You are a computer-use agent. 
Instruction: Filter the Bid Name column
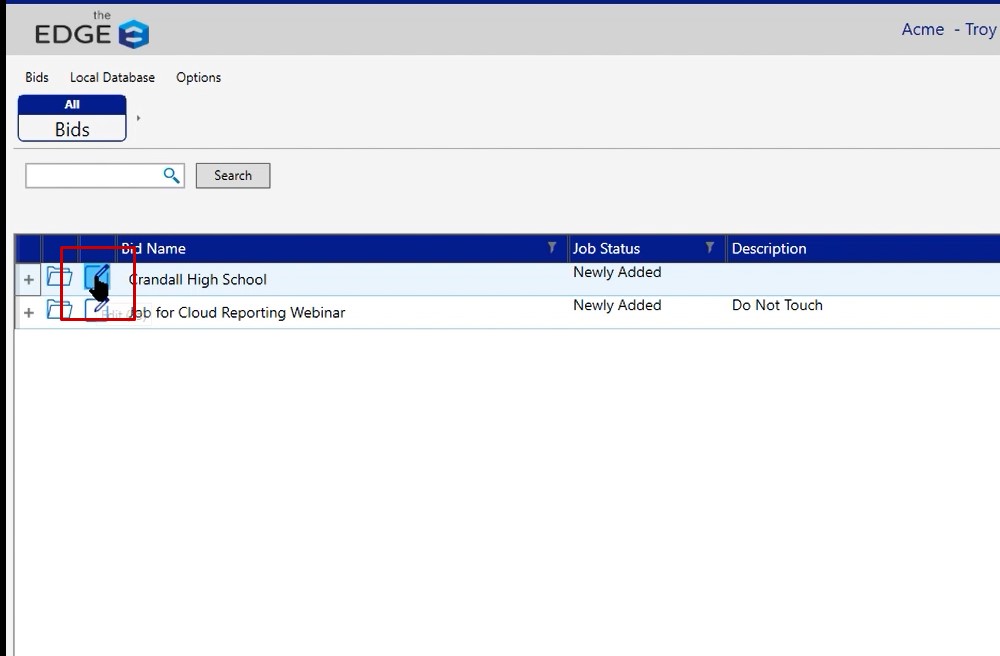(552, 248)
